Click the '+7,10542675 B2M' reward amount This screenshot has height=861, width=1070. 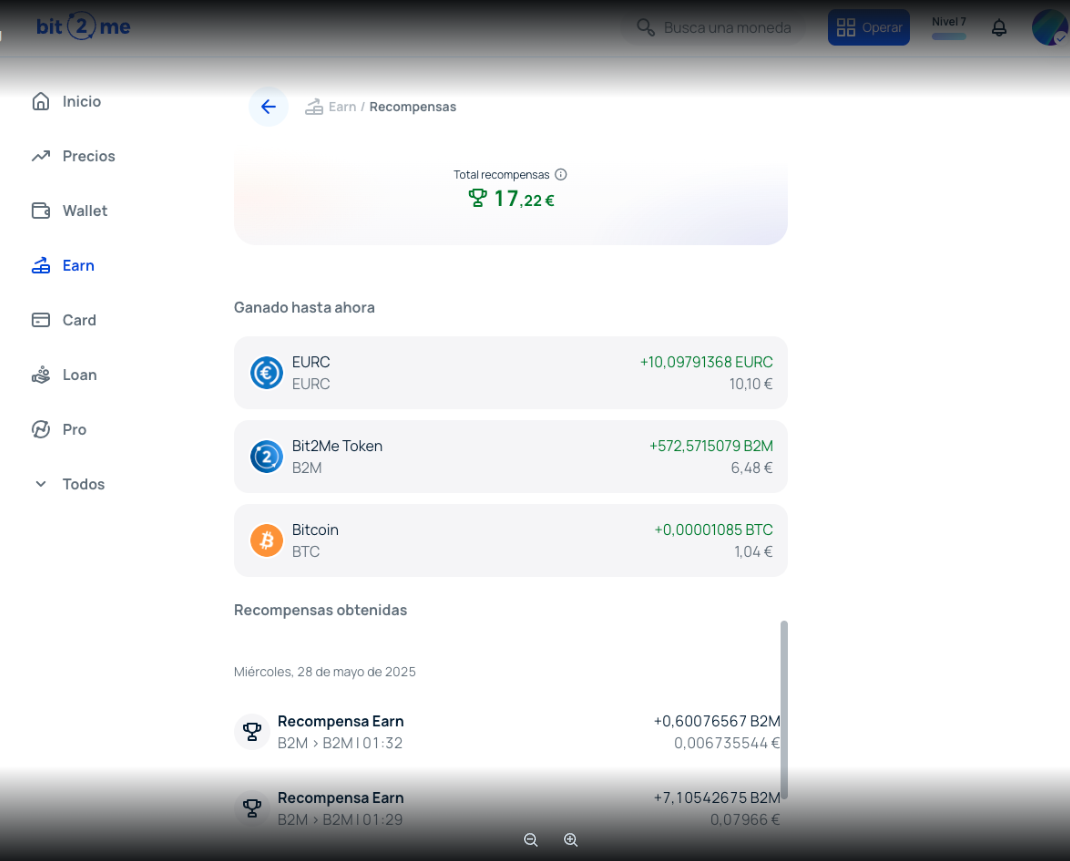point(717,798)
